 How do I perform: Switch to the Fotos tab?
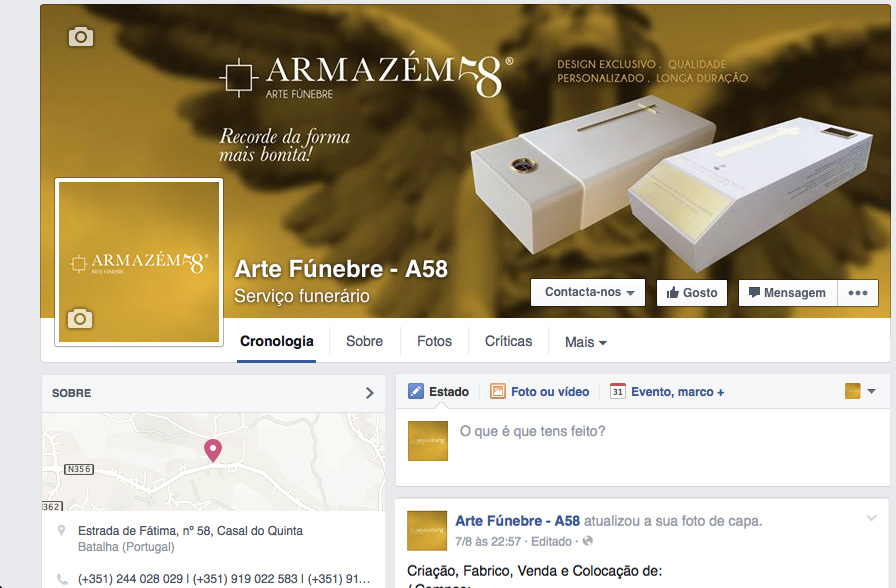point(434,341)
